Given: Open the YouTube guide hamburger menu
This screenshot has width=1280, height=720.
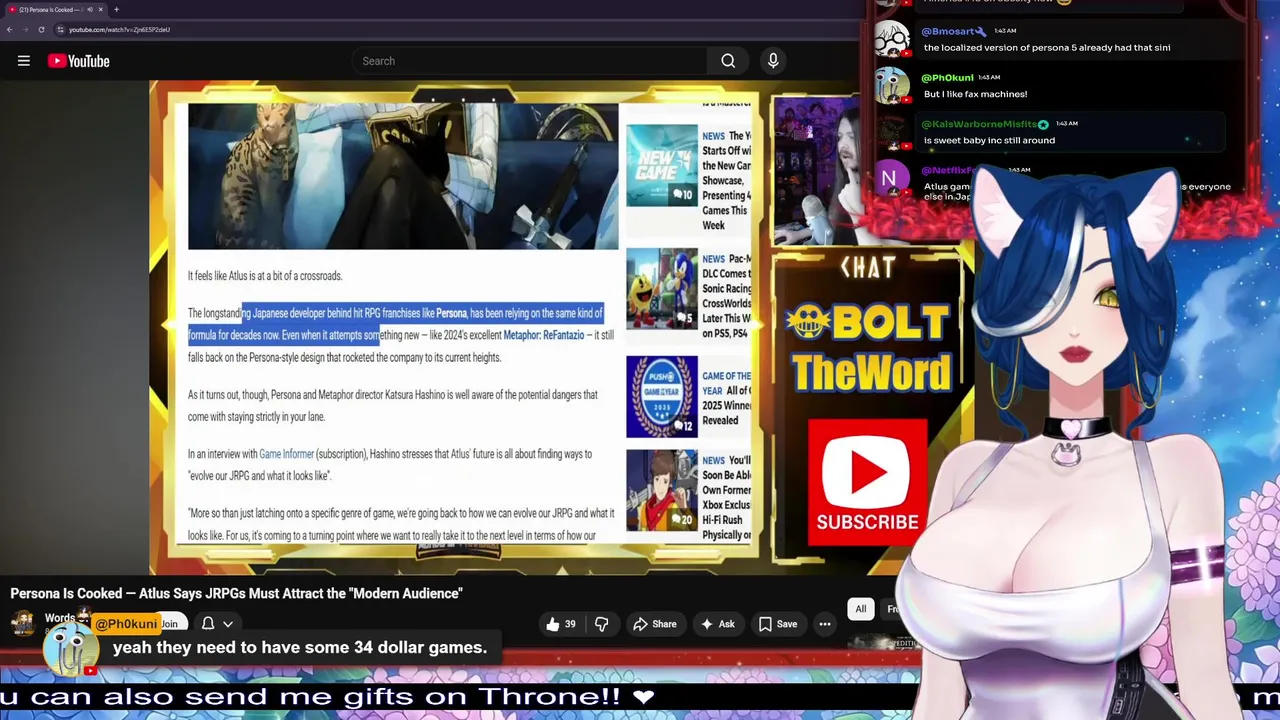Looking at the screenshot, I should [23, 61].
